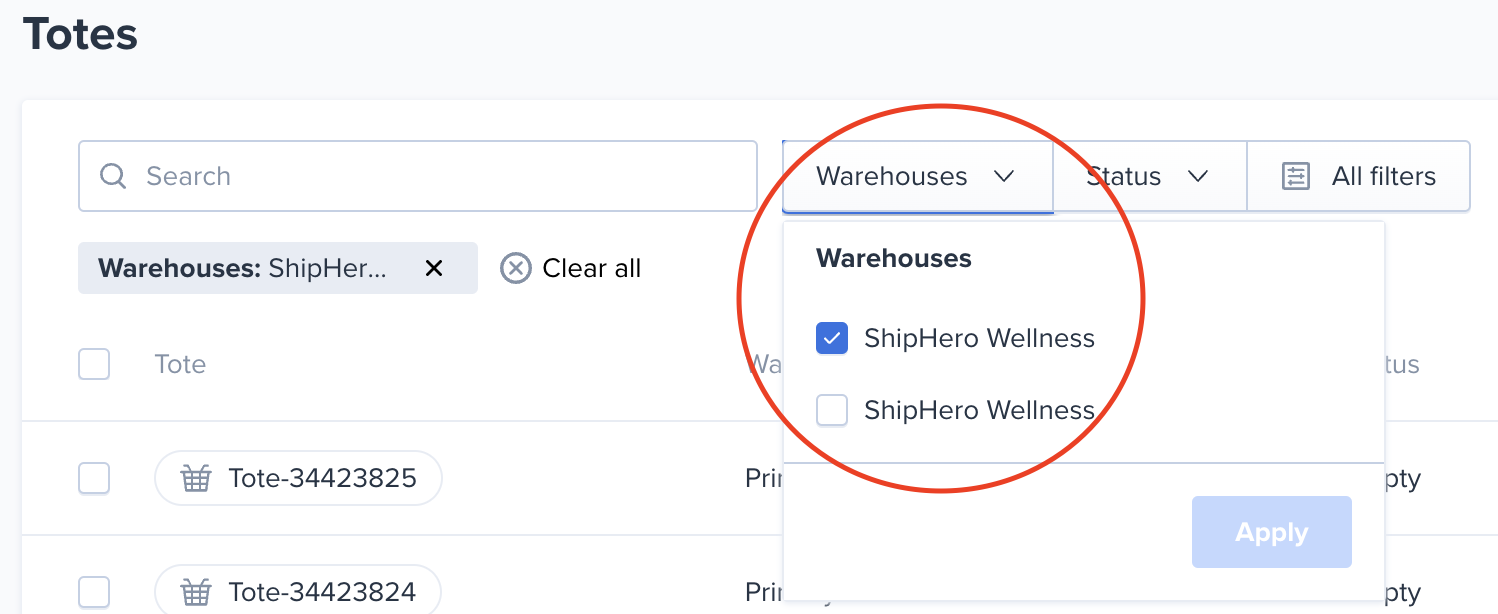Remove the Warehouses filter chip with X
This screenshot has width=1498, height=614.
pos(434,268)
